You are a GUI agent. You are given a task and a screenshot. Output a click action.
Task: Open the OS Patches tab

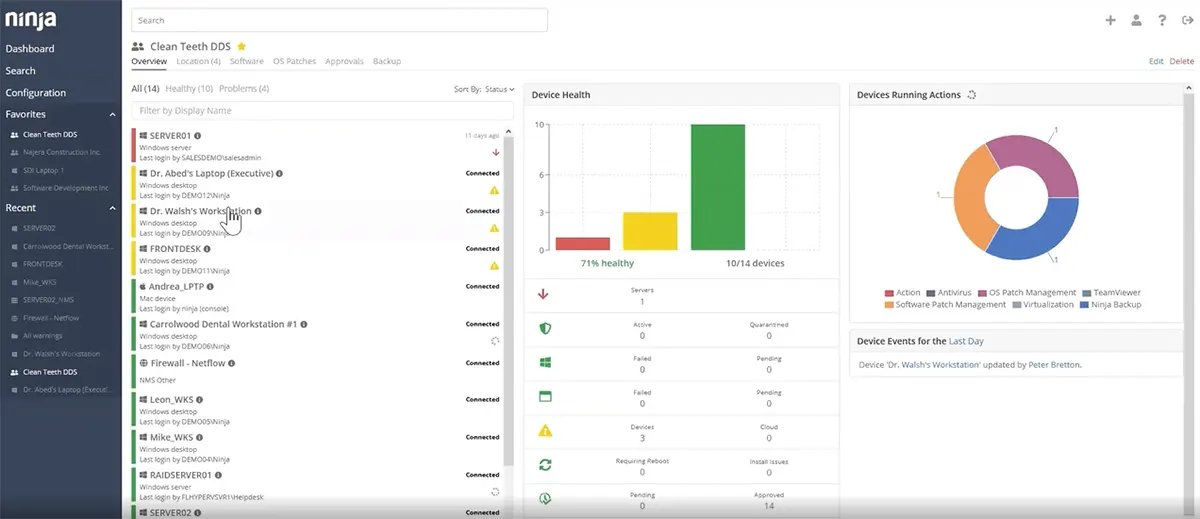pyautogui.click(x=294, y=61)
